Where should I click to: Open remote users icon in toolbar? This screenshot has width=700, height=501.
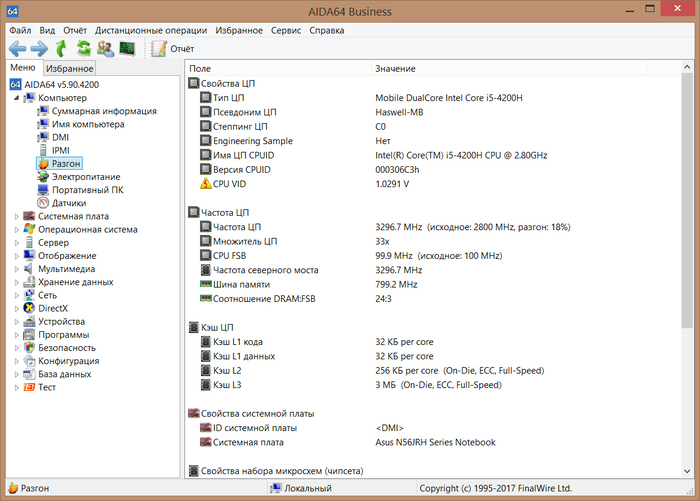(x=105, y=48)
